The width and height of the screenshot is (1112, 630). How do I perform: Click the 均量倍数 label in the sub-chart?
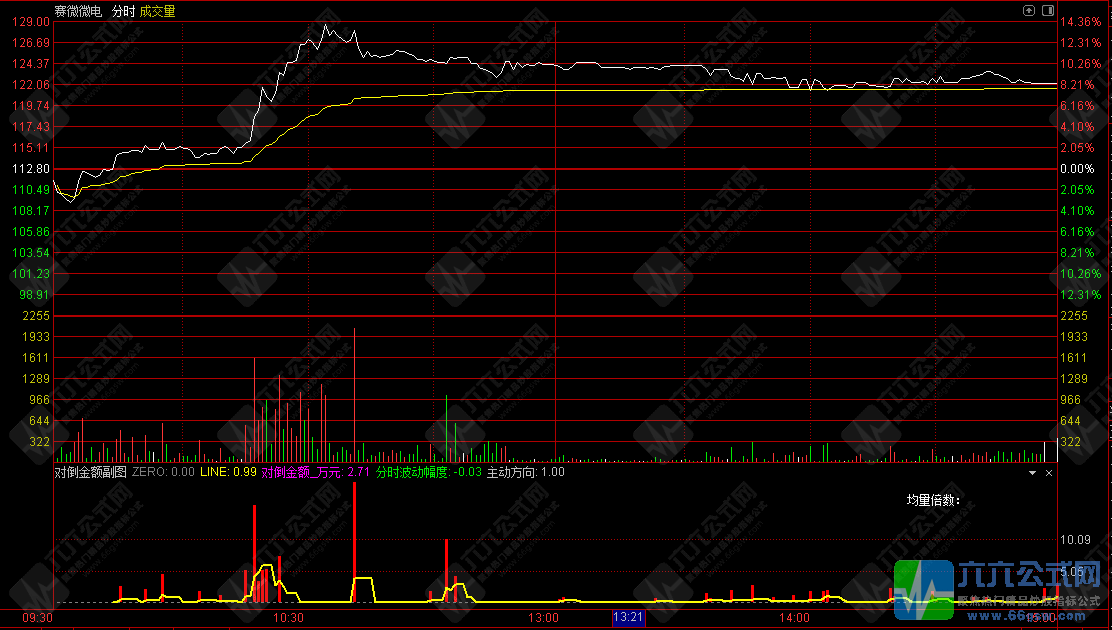[x=932, y=500]
